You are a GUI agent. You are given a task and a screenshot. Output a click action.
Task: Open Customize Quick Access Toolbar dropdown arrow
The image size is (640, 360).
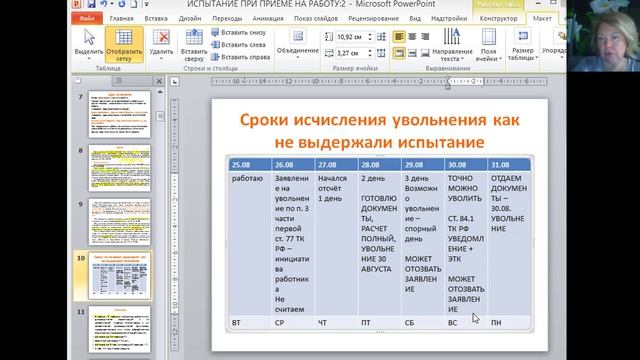[x=147, y=4]
